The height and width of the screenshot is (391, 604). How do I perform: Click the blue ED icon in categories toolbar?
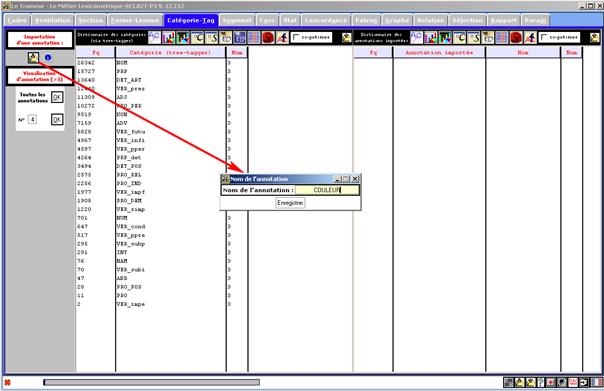pos(240,37)
